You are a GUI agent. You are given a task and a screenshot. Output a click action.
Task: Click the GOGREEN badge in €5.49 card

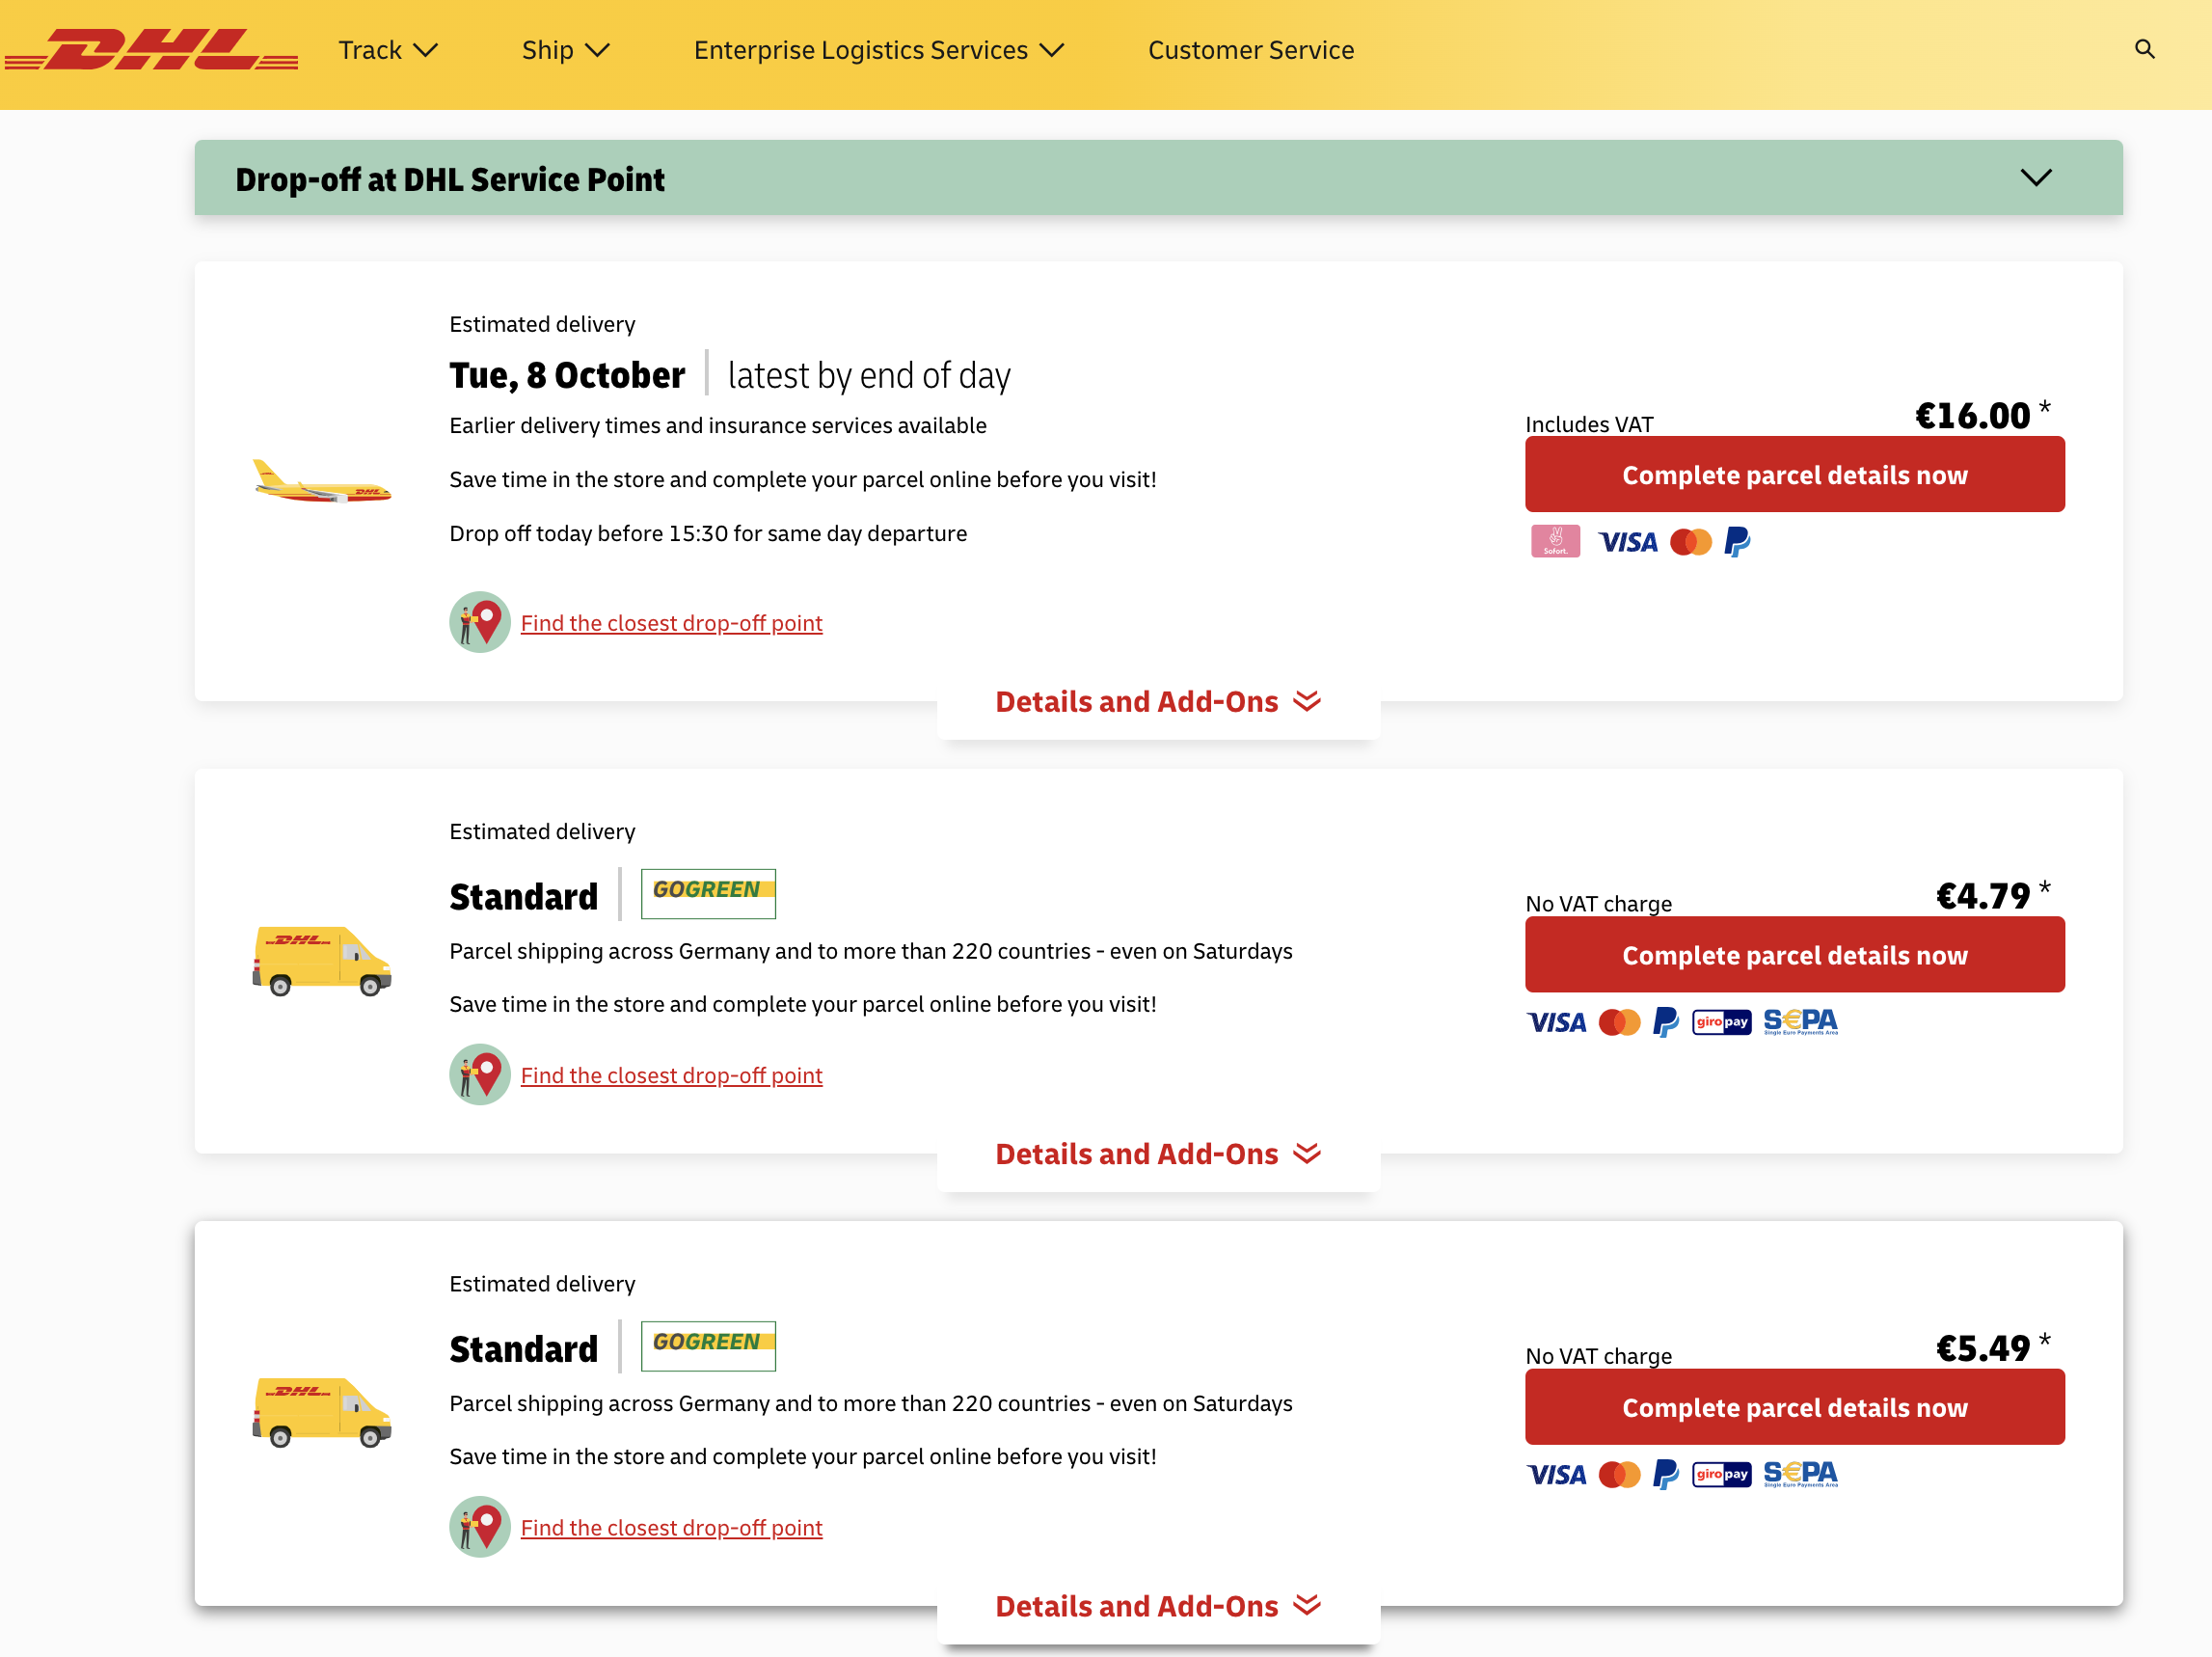pyautogui.click(x=708, y=1345)
